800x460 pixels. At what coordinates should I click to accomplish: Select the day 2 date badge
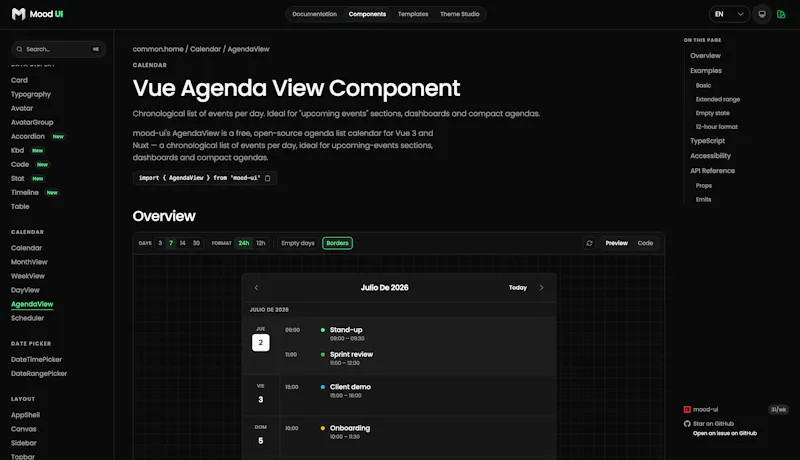(x=261, y=343)
